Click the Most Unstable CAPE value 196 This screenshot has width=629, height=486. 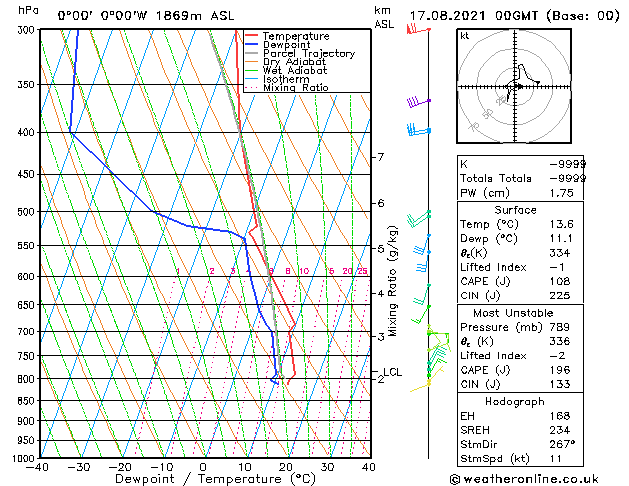coord(560,370)
